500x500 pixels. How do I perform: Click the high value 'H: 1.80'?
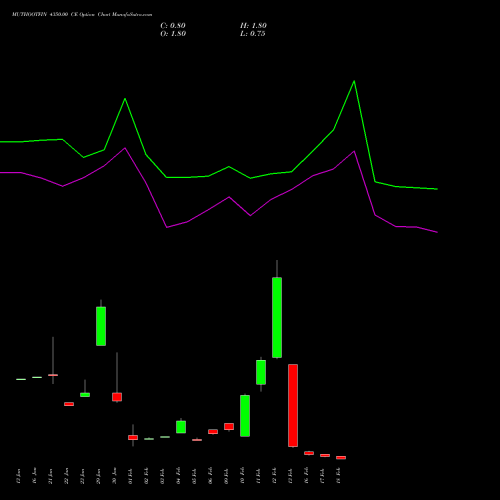(x=253, y=26)
